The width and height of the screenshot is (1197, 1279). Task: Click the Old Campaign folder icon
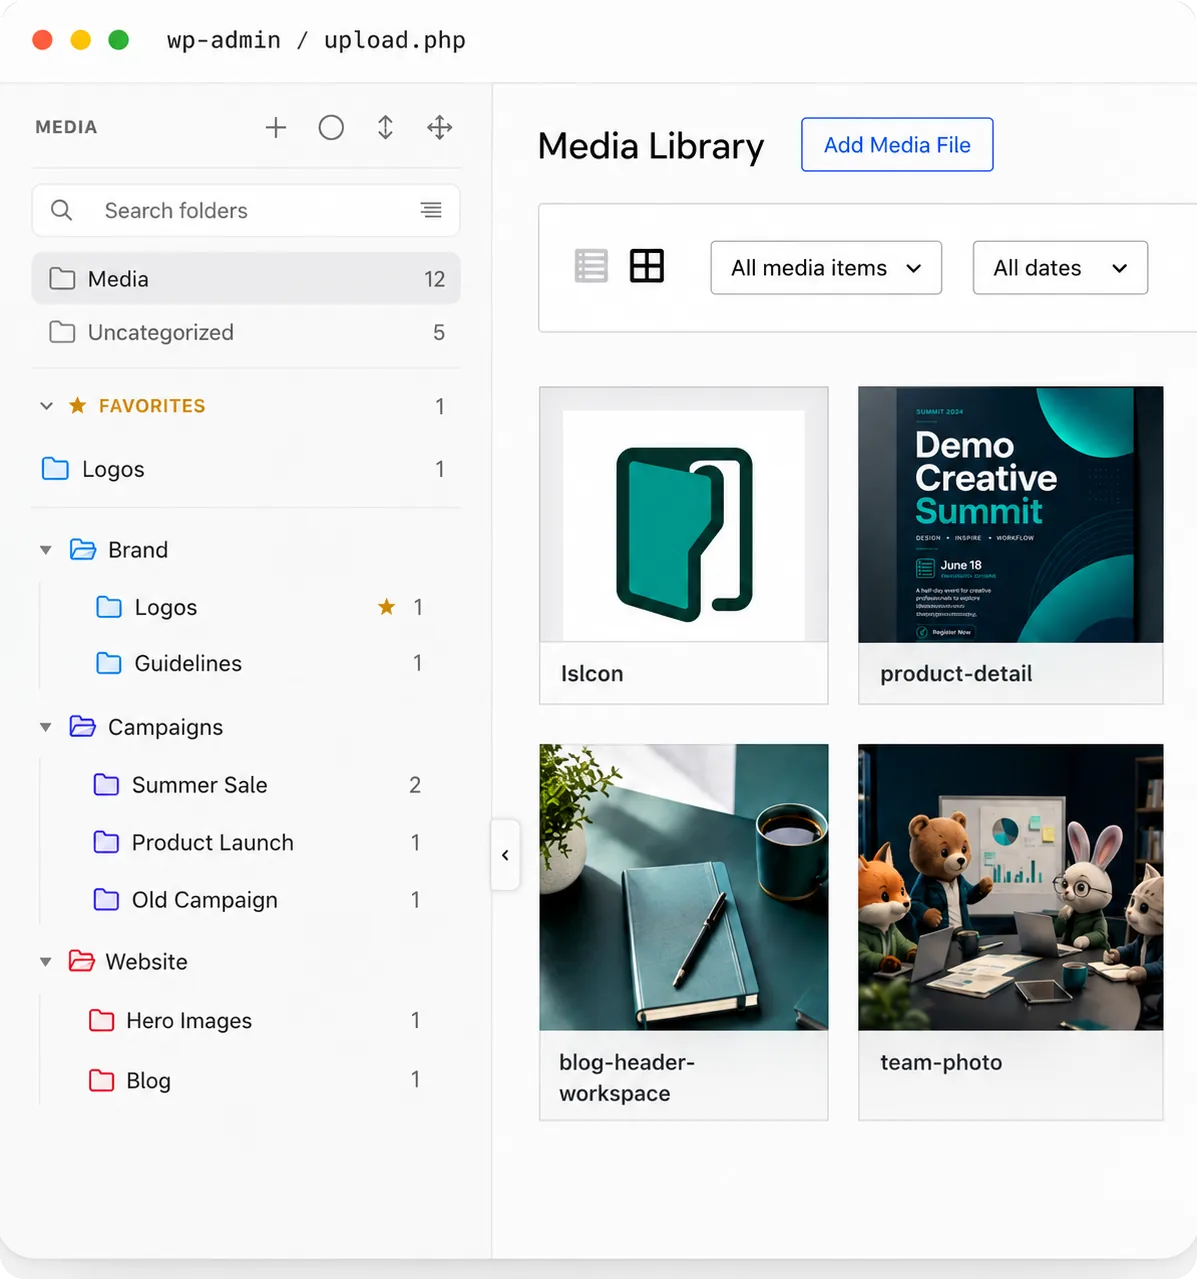[x=106, y=899]
